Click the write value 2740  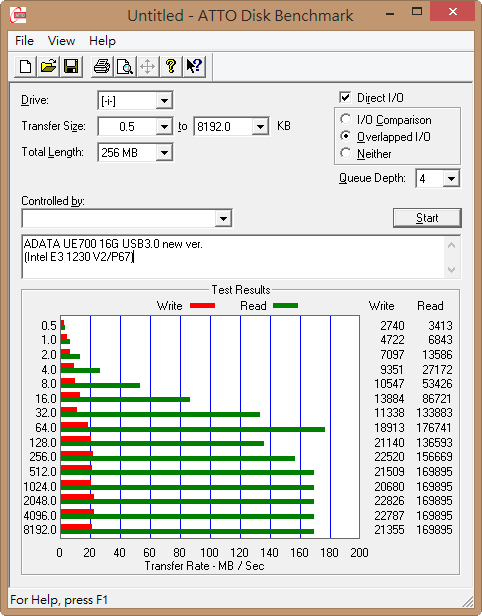392,326
